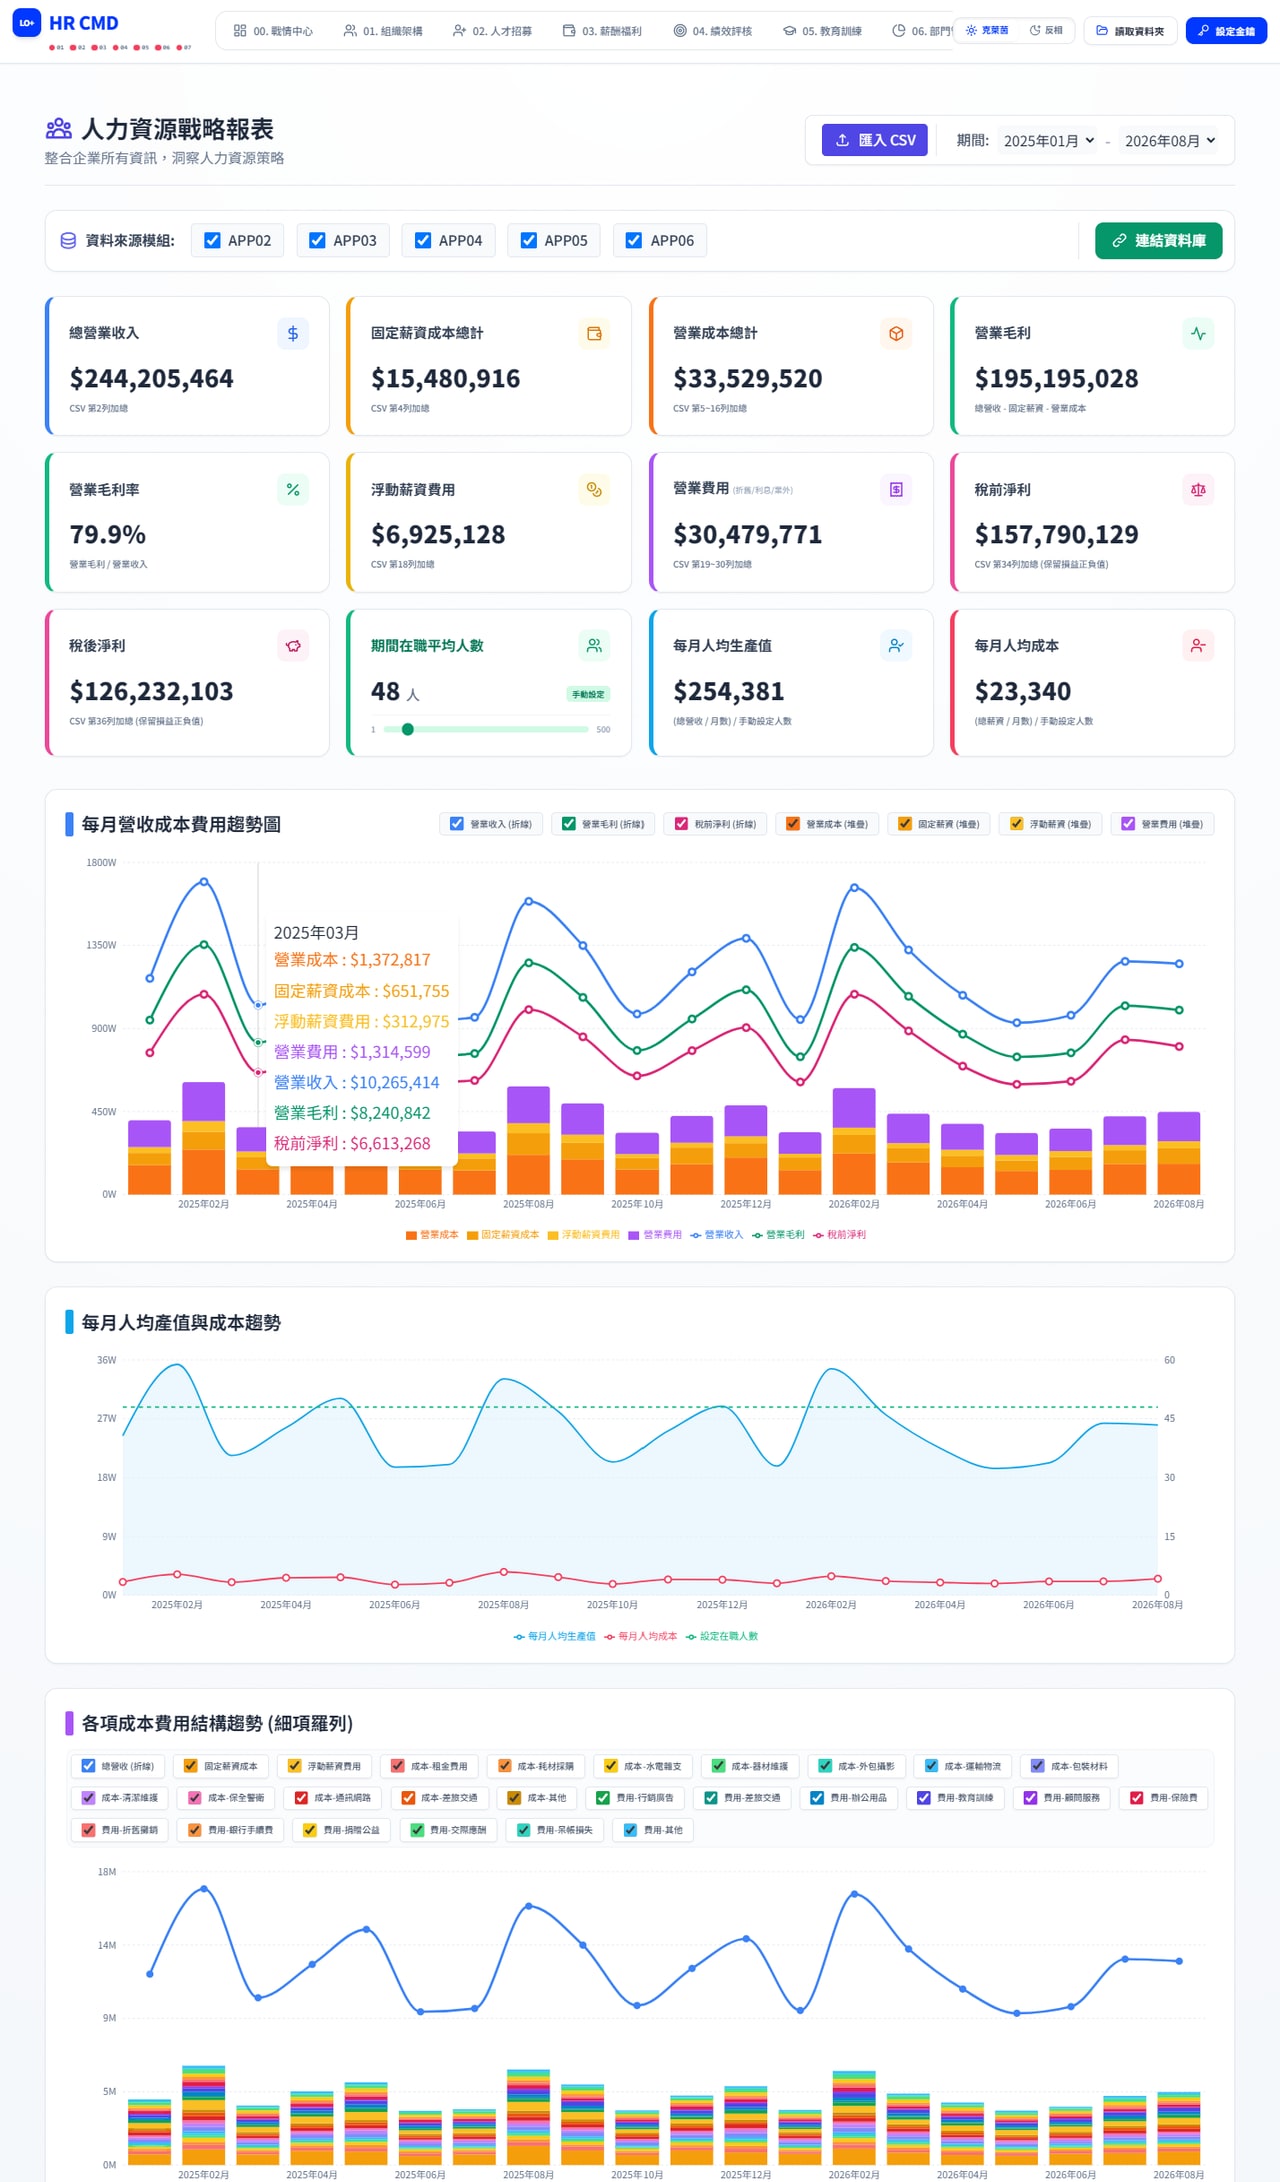Toggle APP02 data source checkbox

point(212,240)
